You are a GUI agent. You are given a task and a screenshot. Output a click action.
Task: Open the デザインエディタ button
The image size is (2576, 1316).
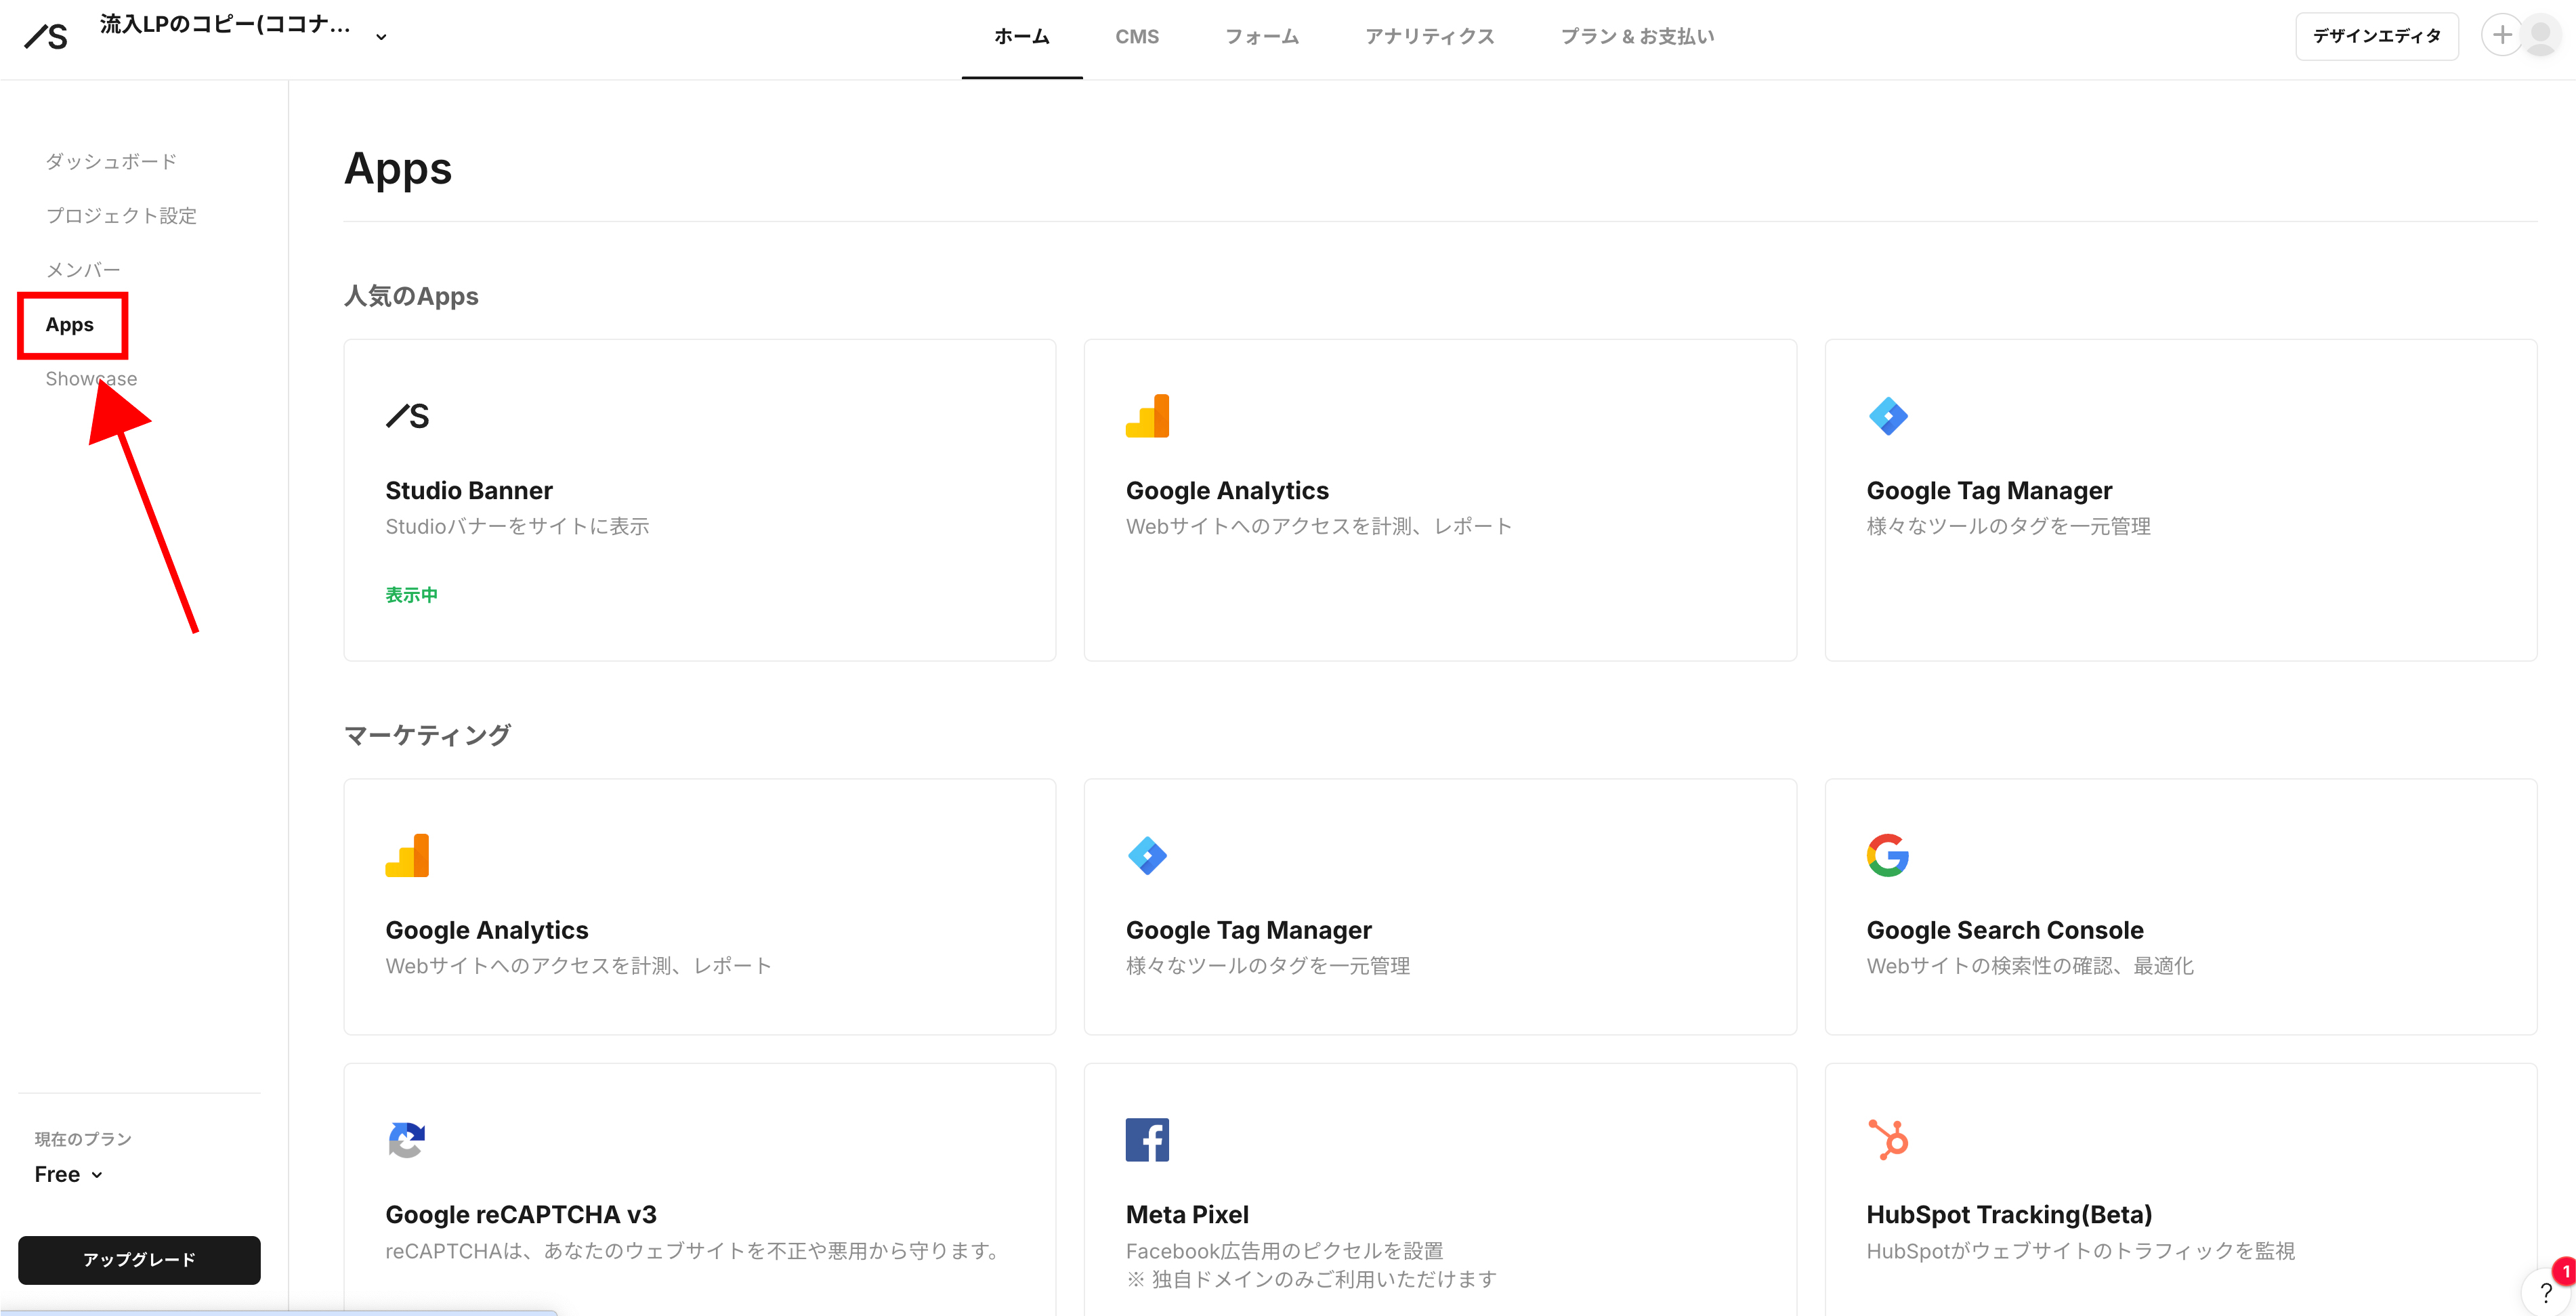tap(2376, 36)
